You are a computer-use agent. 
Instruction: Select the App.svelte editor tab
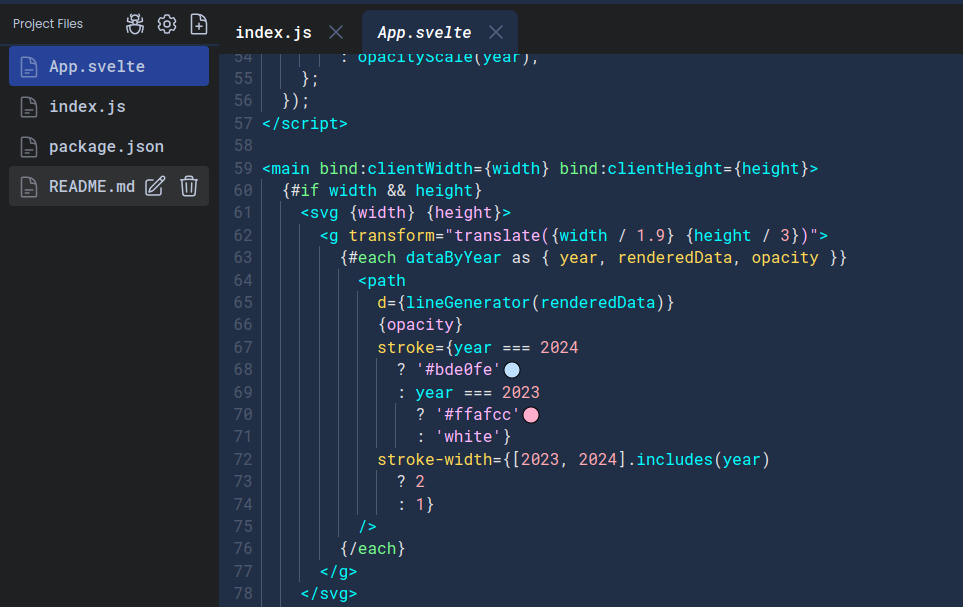click(424, 33)
